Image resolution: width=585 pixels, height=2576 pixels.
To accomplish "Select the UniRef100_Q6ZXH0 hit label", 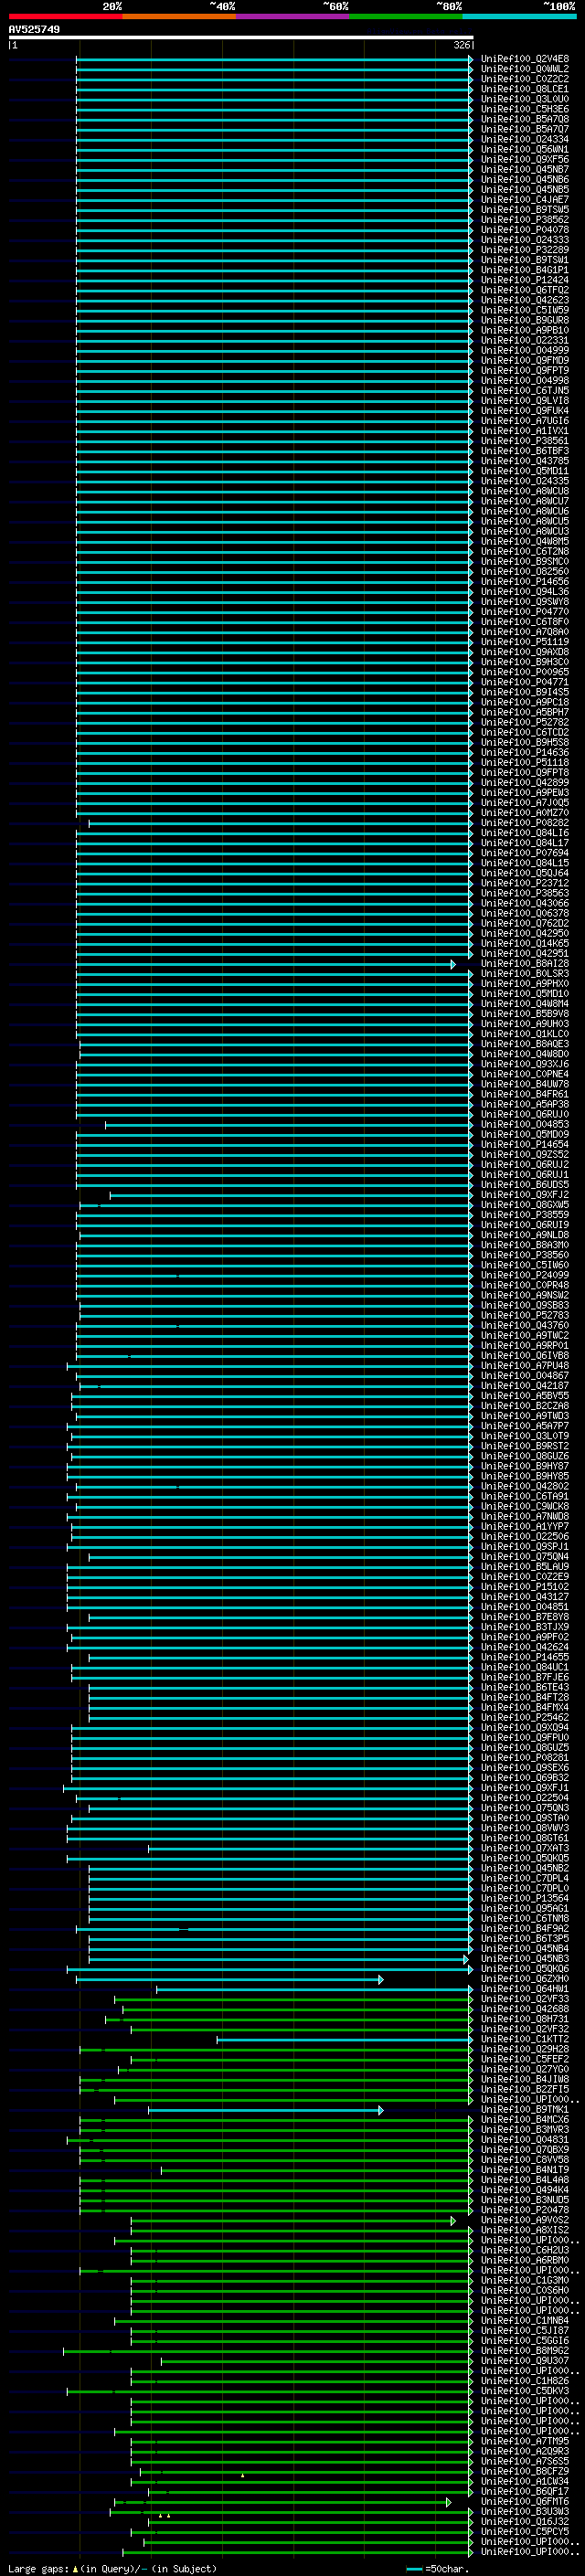I will click(x=525, y=1979).
